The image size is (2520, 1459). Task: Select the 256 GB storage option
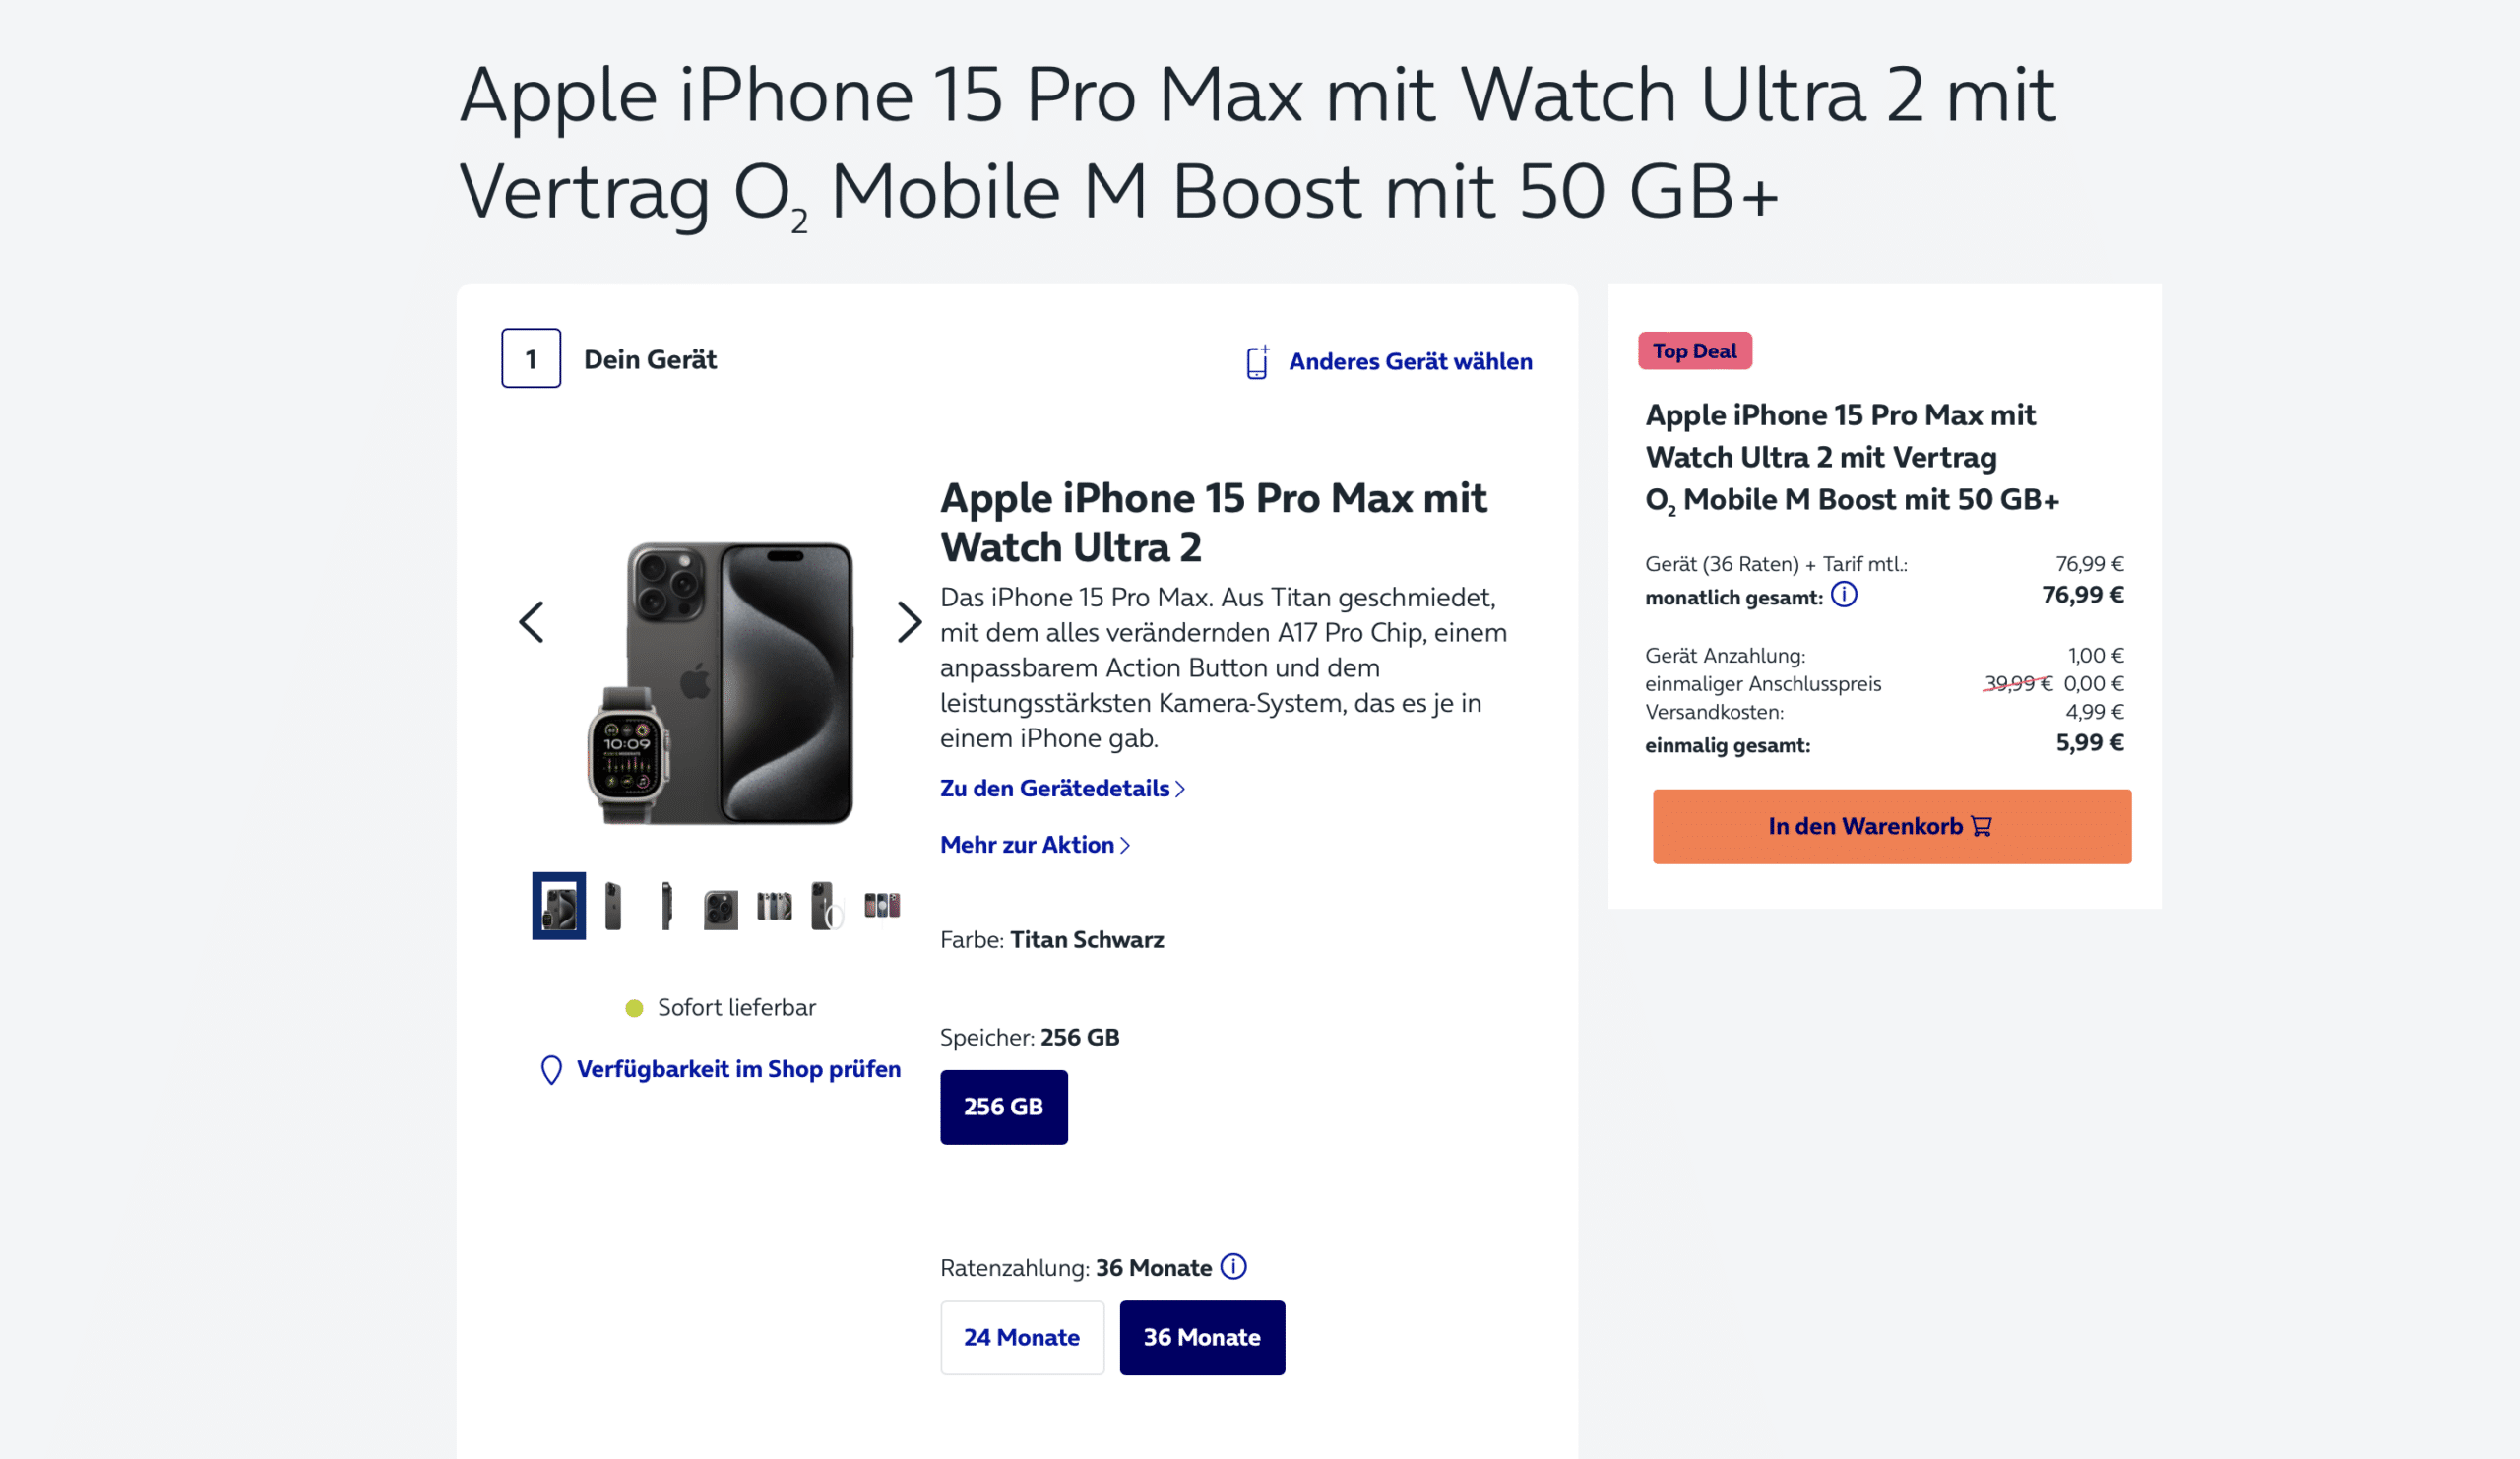click(x=1004, y=1107)
